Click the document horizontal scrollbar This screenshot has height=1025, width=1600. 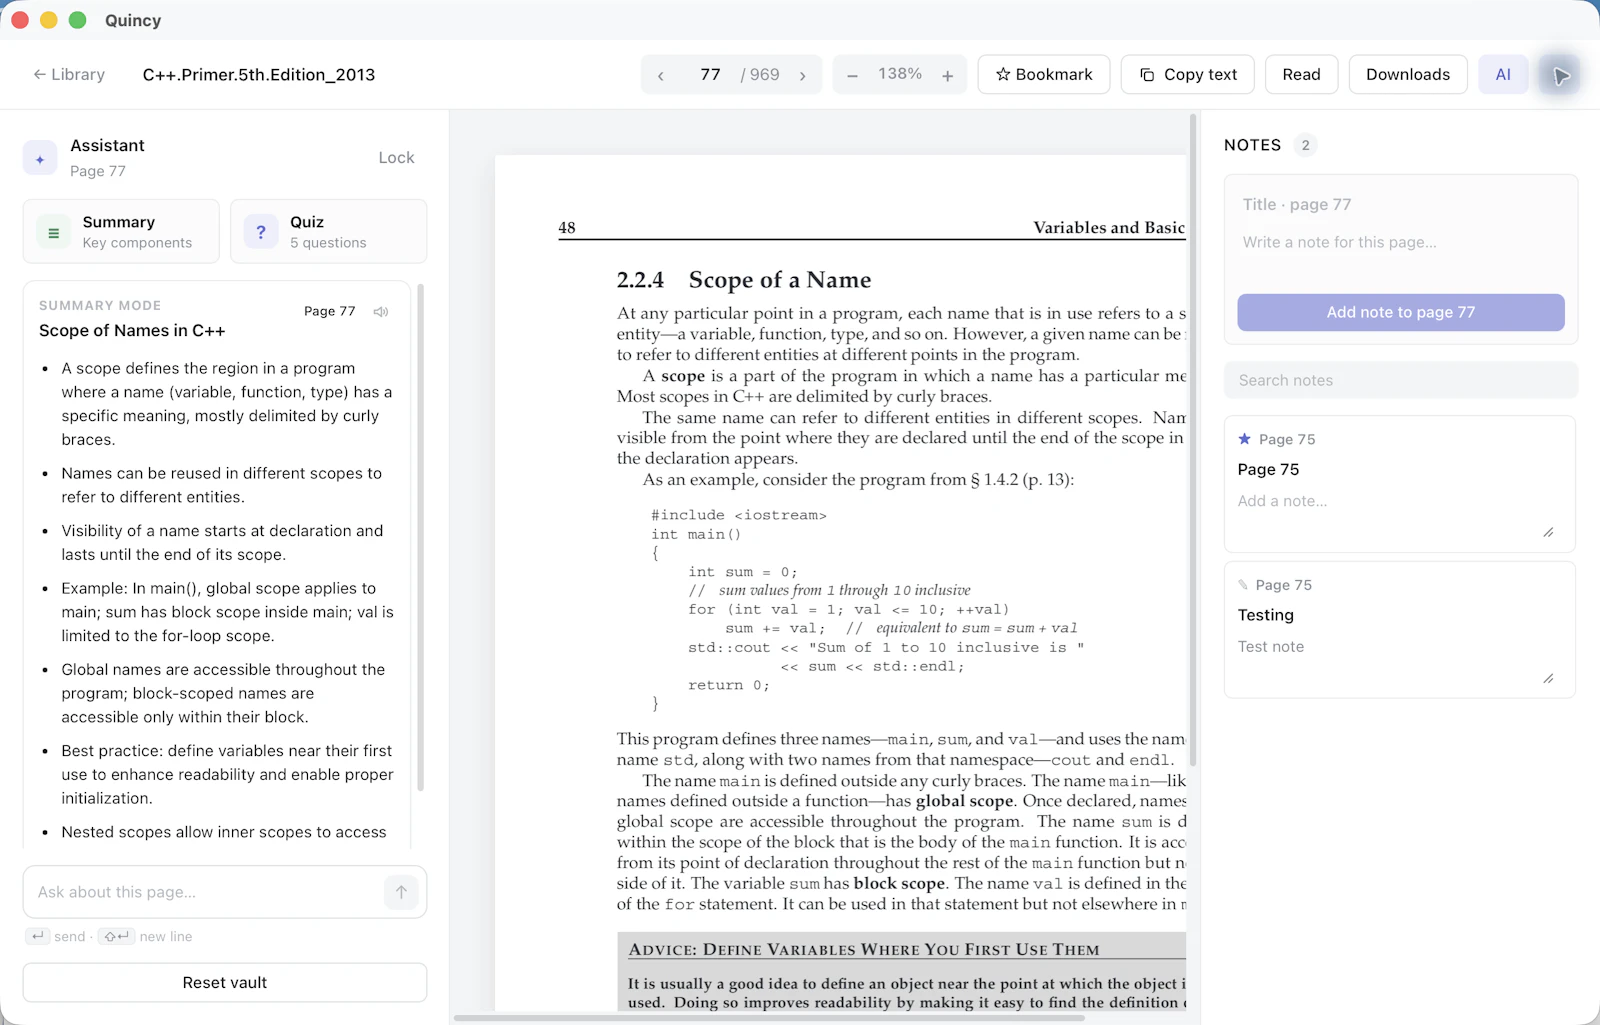tap(770, 1018)
